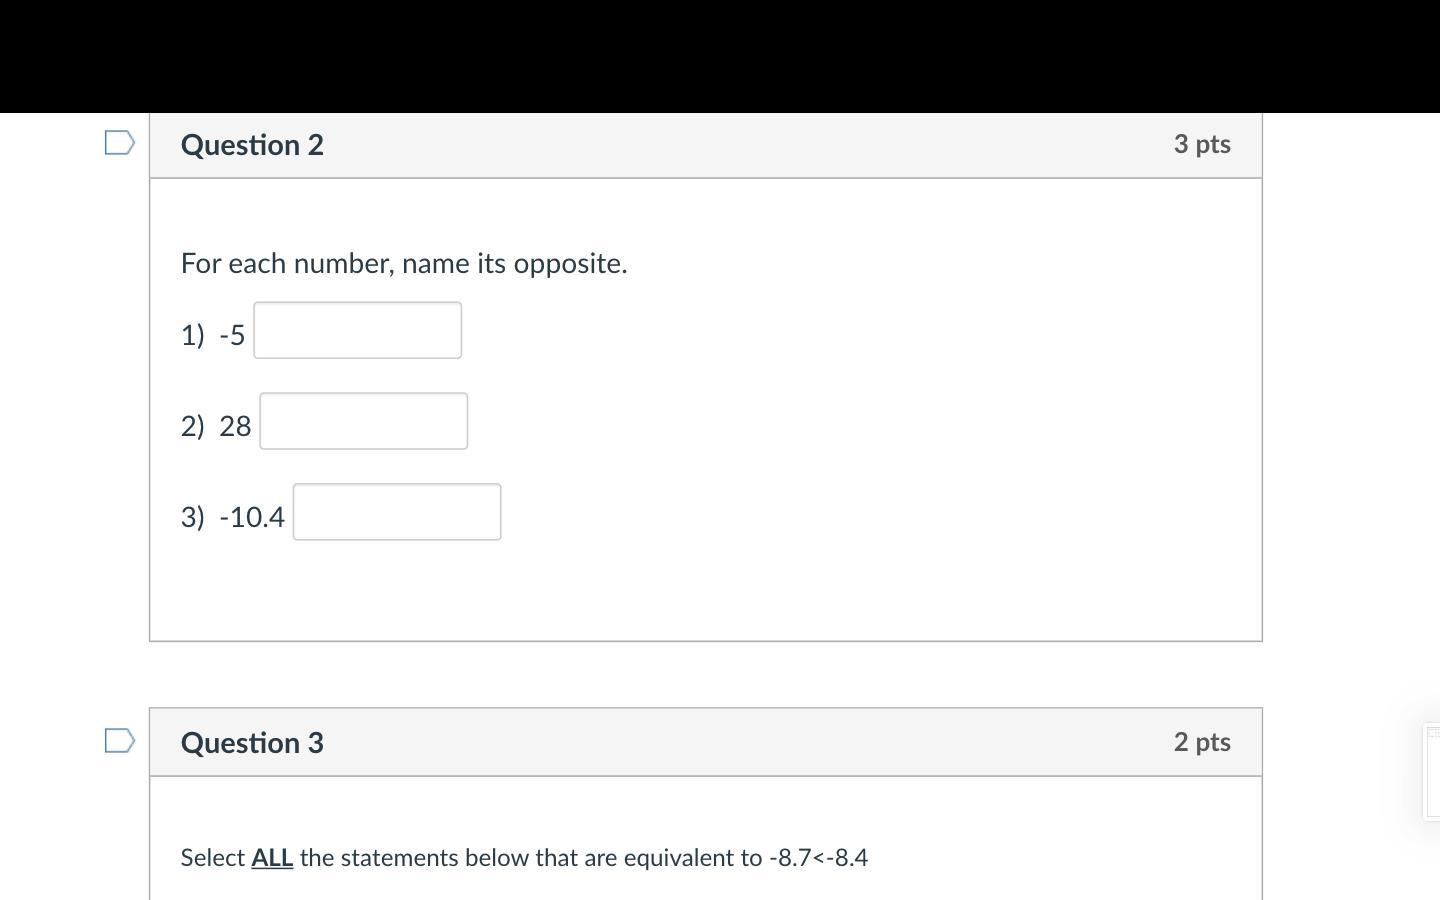Click the "2 pts" label

click(1202, 742)
